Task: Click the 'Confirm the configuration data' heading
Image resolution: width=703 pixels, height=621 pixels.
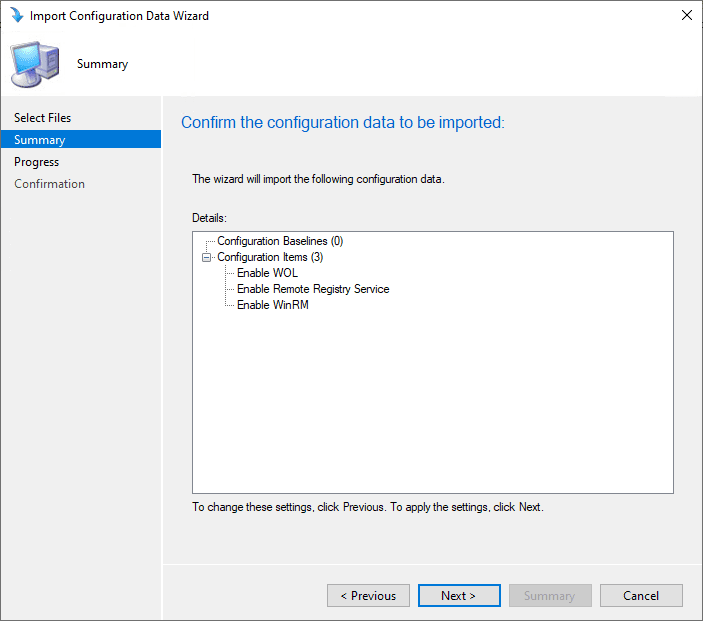Action: tap(342, 122)
